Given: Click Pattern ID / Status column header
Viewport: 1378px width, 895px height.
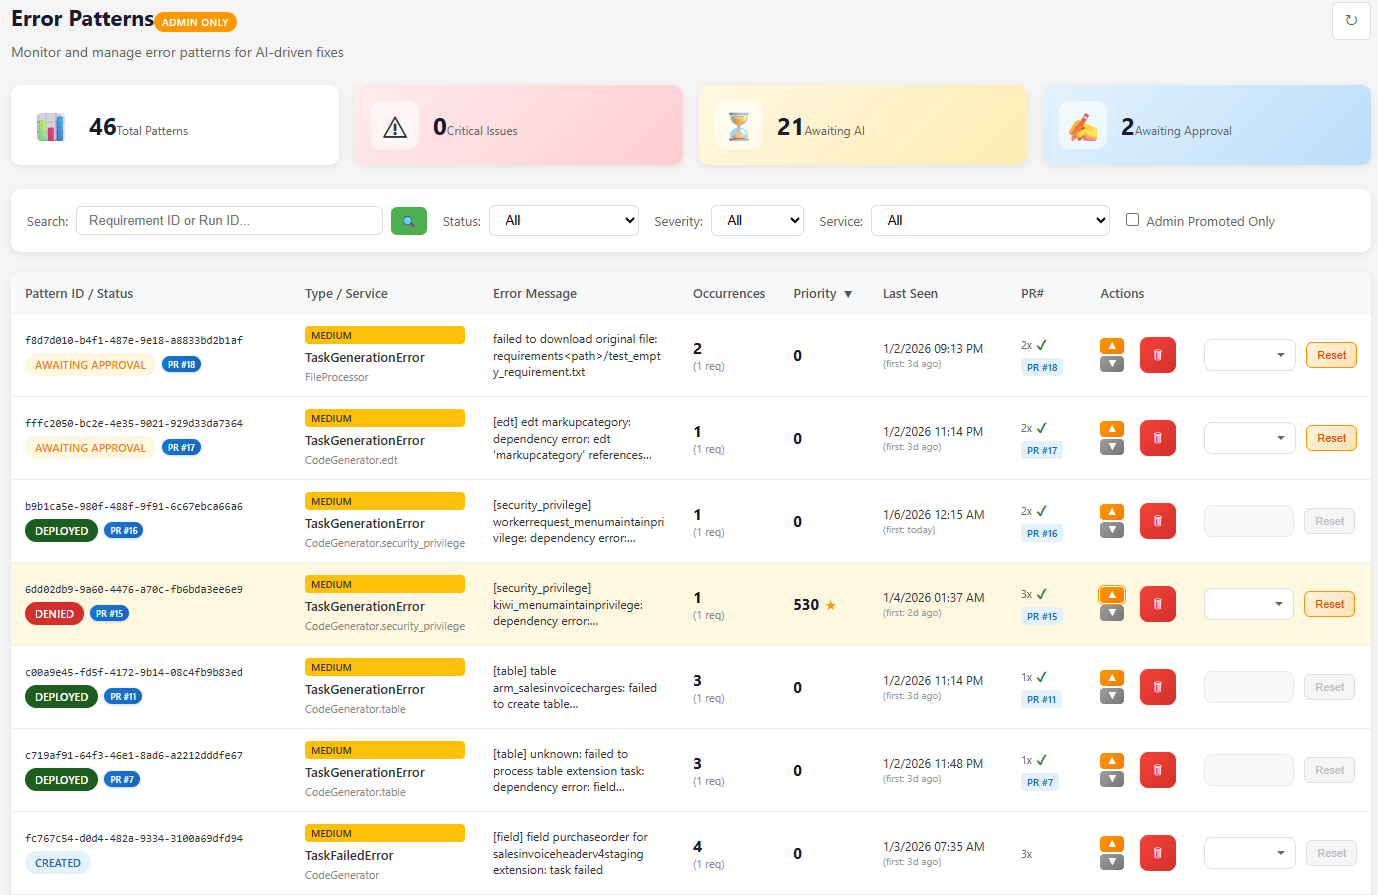Looking at the screenshot, I should point(79,294).
